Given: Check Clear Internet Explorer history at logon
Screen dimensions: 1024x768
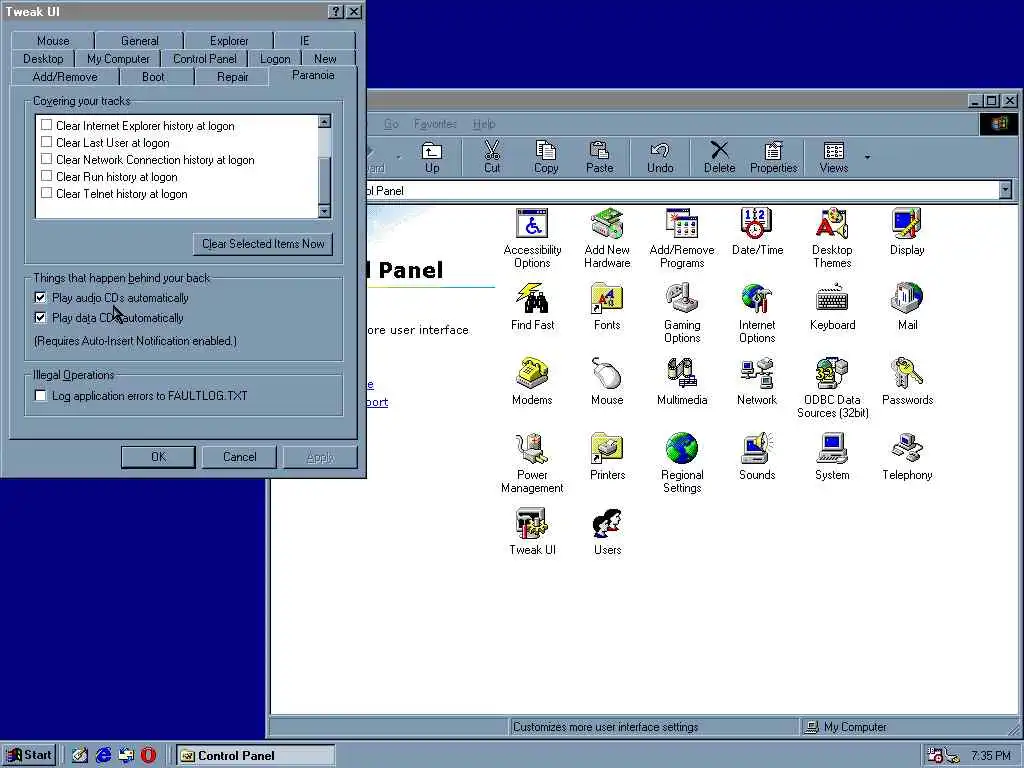Looking at the screenshot, I should [x=46, y=125].
